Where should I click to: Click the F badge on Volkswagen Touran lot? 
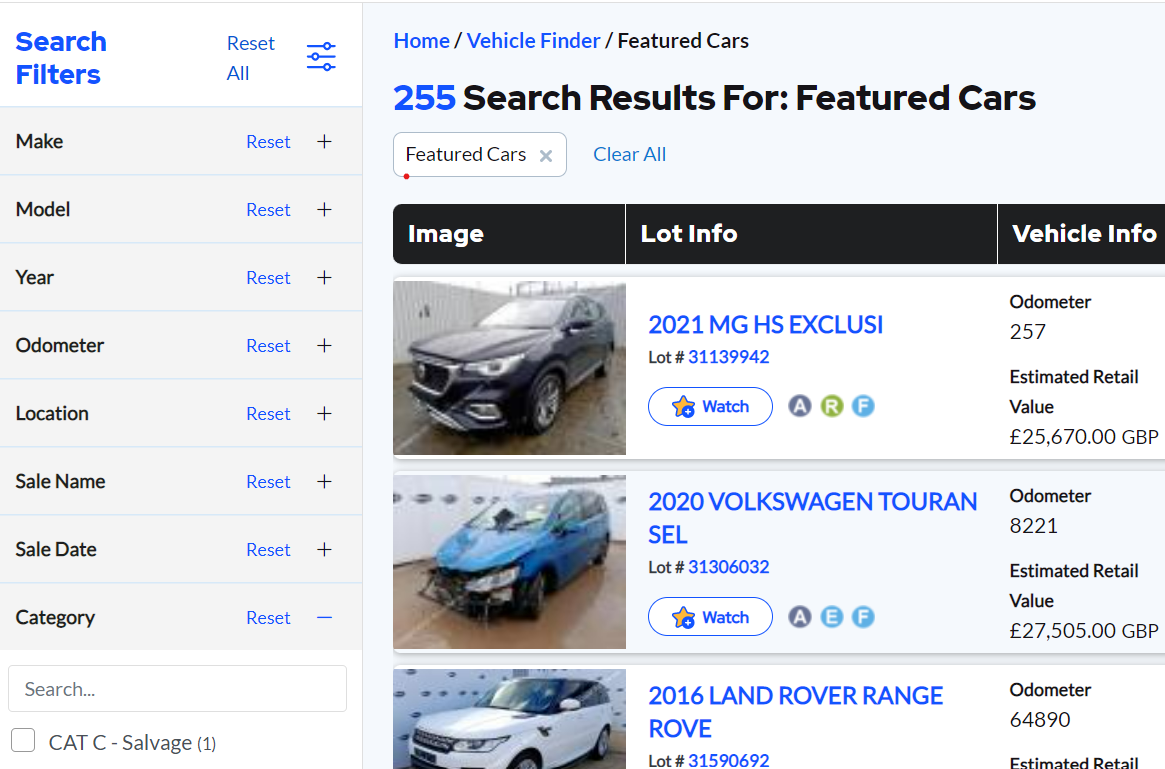pyautogui.click(x=863, y=617)
